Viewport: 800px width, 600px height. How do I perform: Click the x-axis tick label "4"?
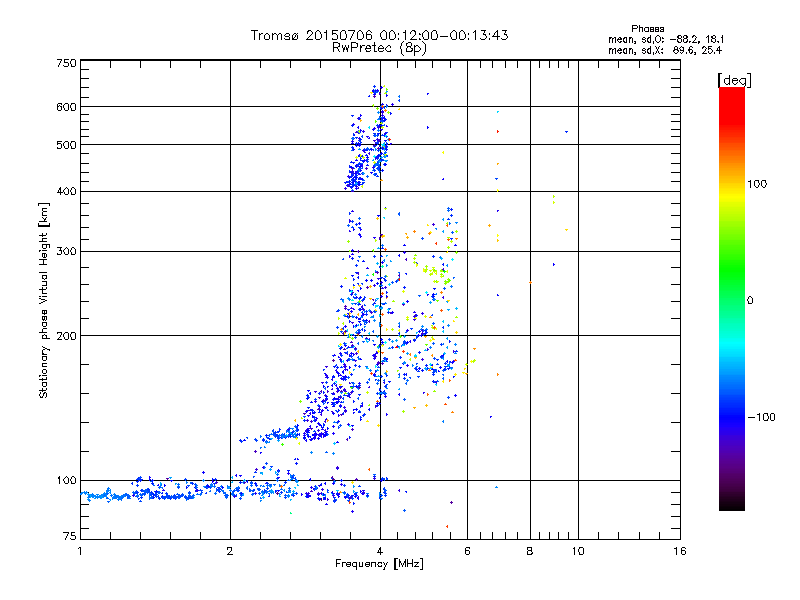[x=380, y=551]
